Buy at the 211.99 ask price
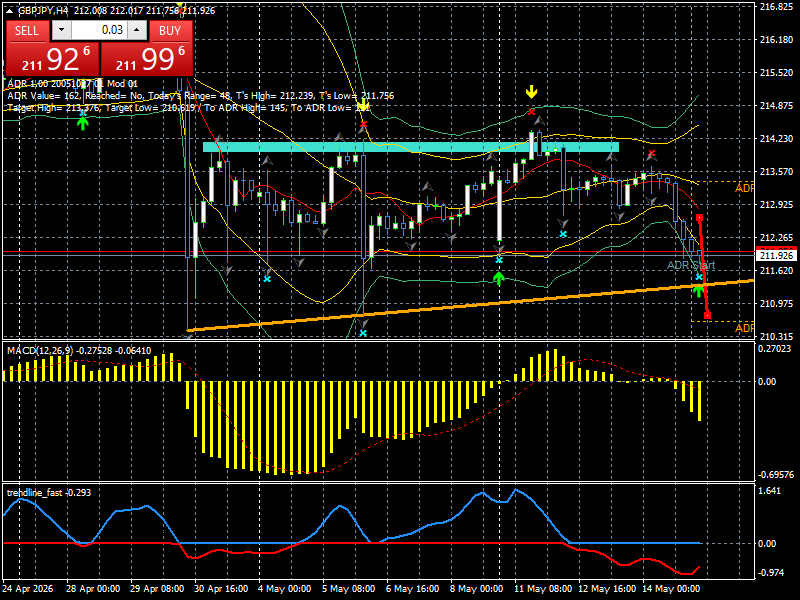Image resolution: width=800 pixels, height=600 pixels. point(147,59)
